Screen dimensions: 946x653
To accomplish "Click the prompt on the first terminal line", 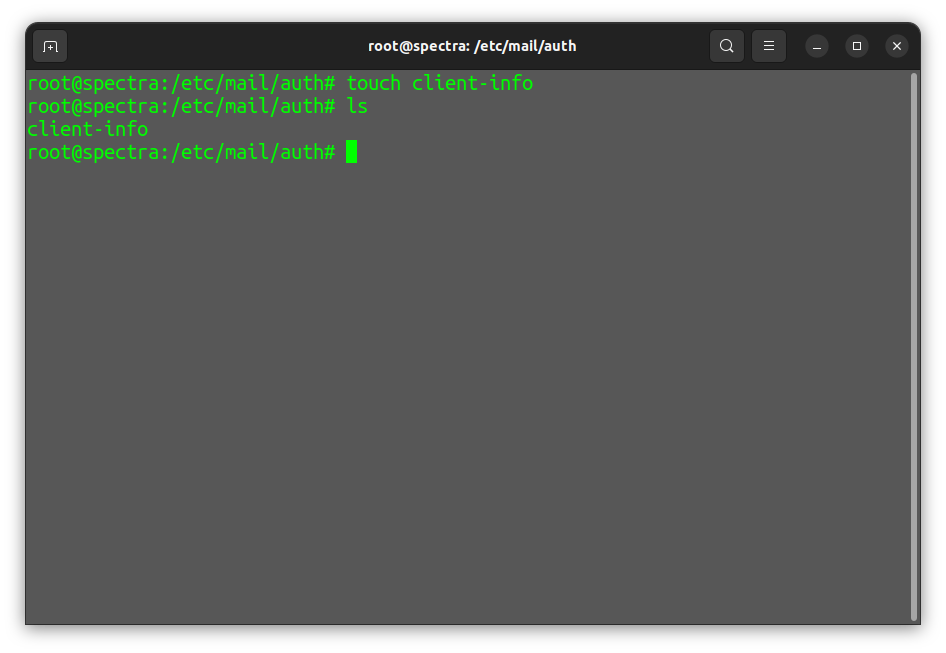I will point(181,83).
